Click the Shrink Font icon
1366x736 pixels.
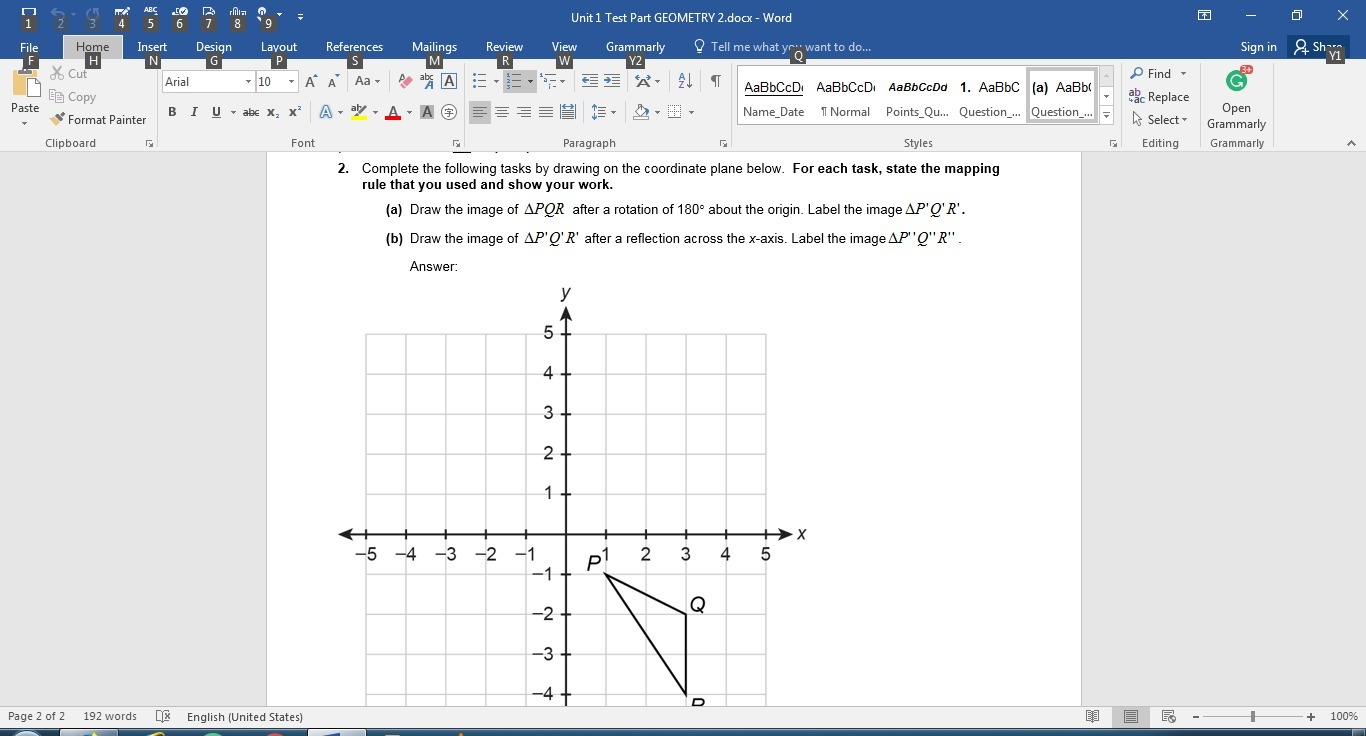334,81
